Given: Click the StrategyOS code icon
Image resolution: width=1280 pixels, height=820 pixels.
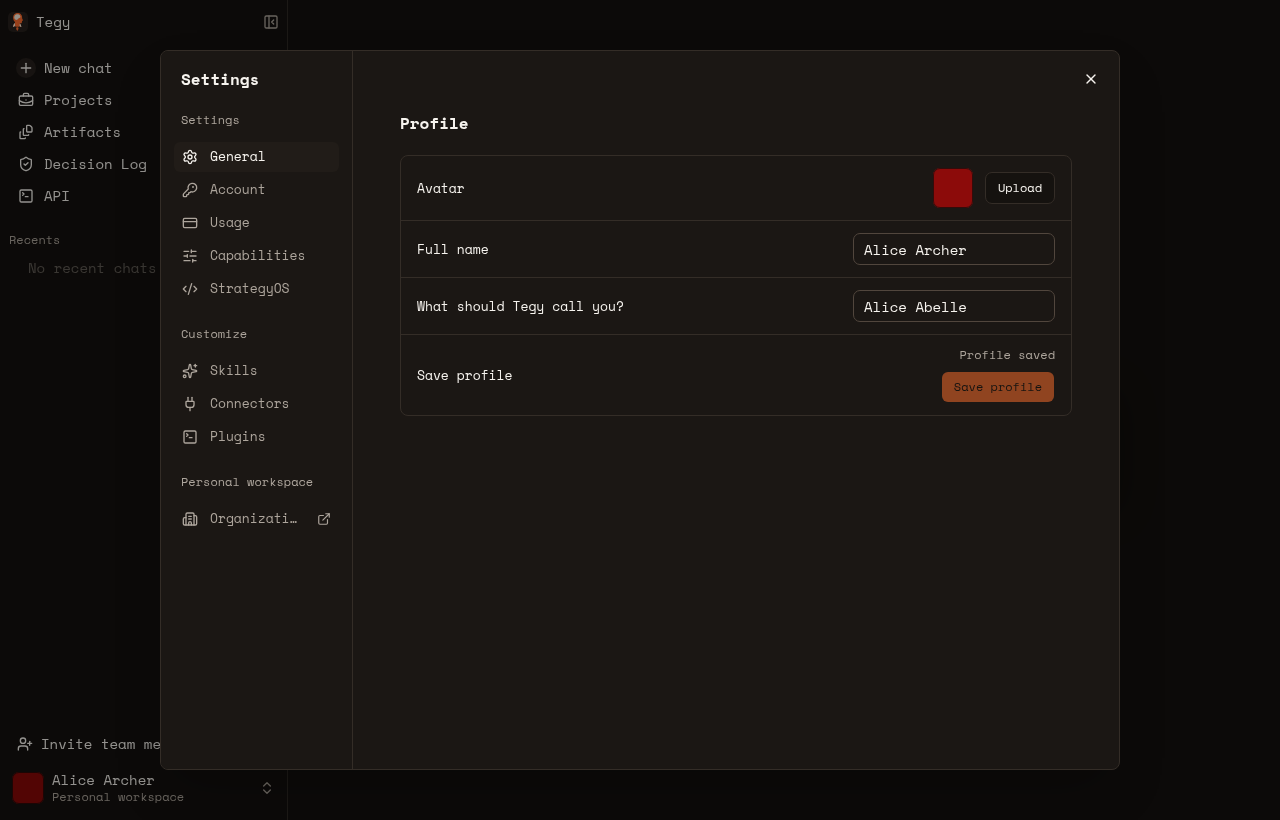Looking at the screenshot, I should (x=190, y=289).
